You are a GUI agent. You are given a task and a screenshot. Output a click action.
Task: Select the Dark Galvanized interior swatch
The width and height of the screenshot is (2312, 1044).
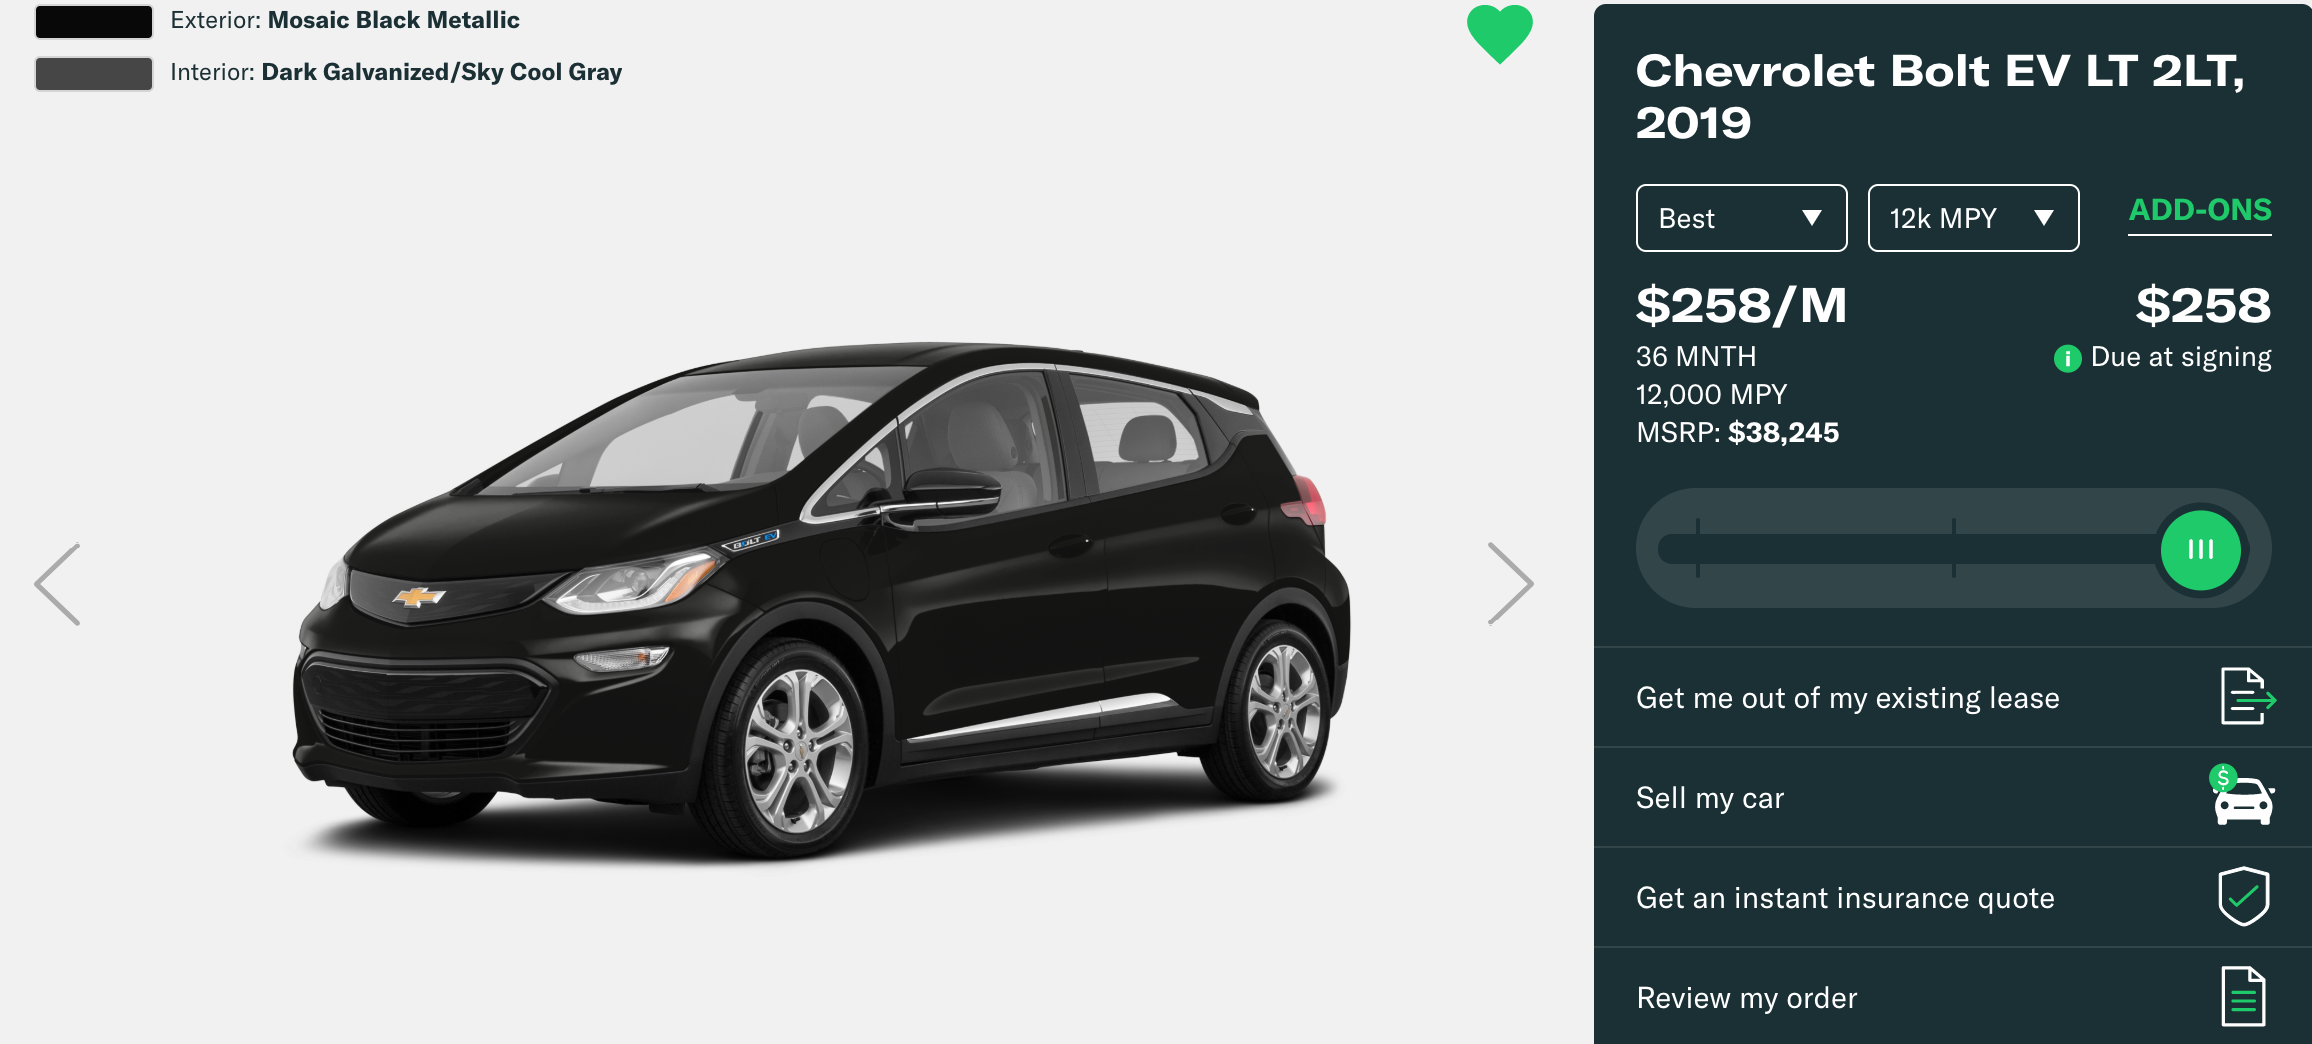click(94, 73)
